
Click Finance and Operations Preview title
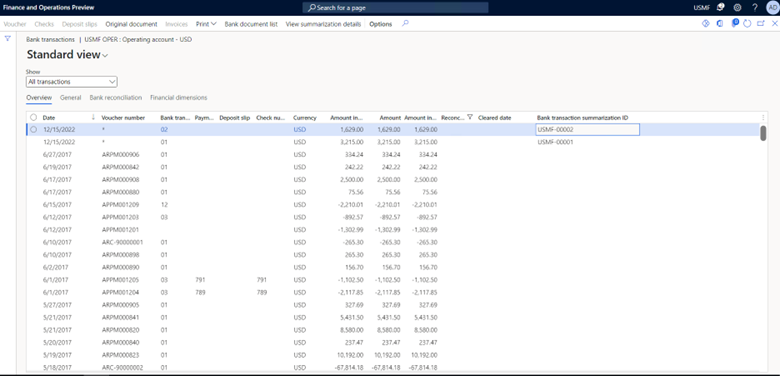[49, 8]
